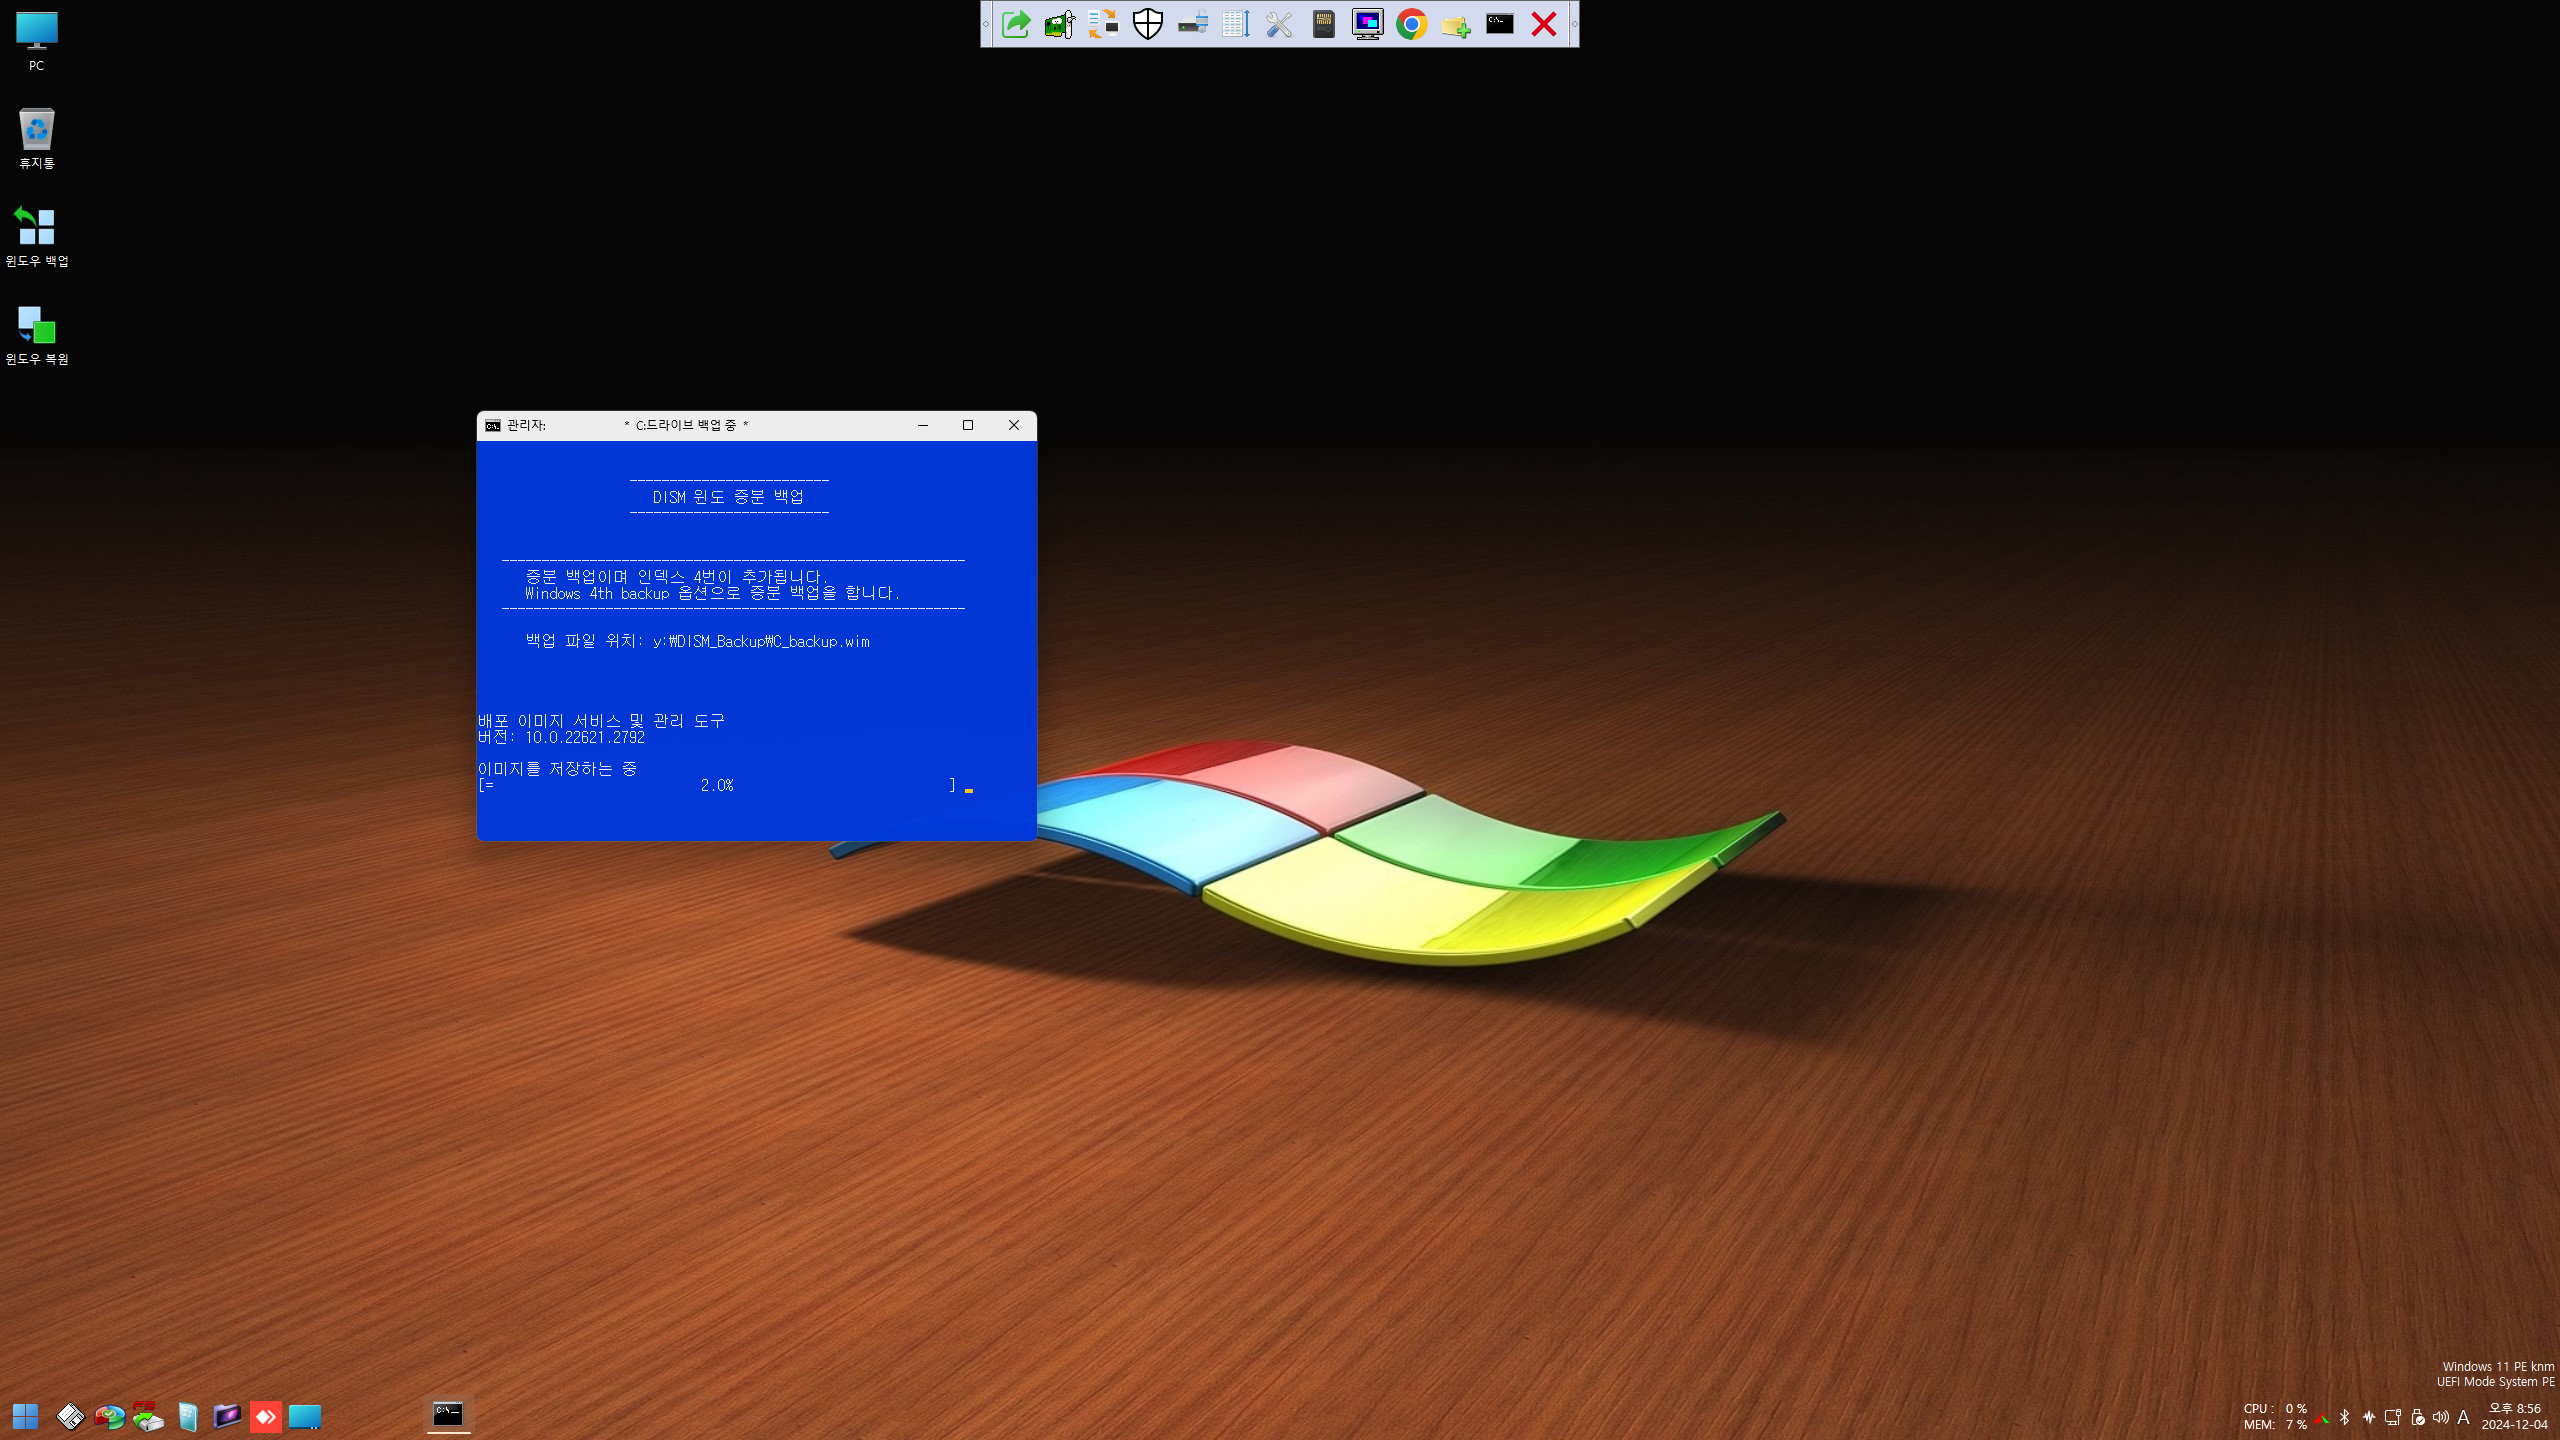2560x1440 pixels.
Task: Minimize the C:드라이브 백업 중 console window
Action: coord(923,425)
